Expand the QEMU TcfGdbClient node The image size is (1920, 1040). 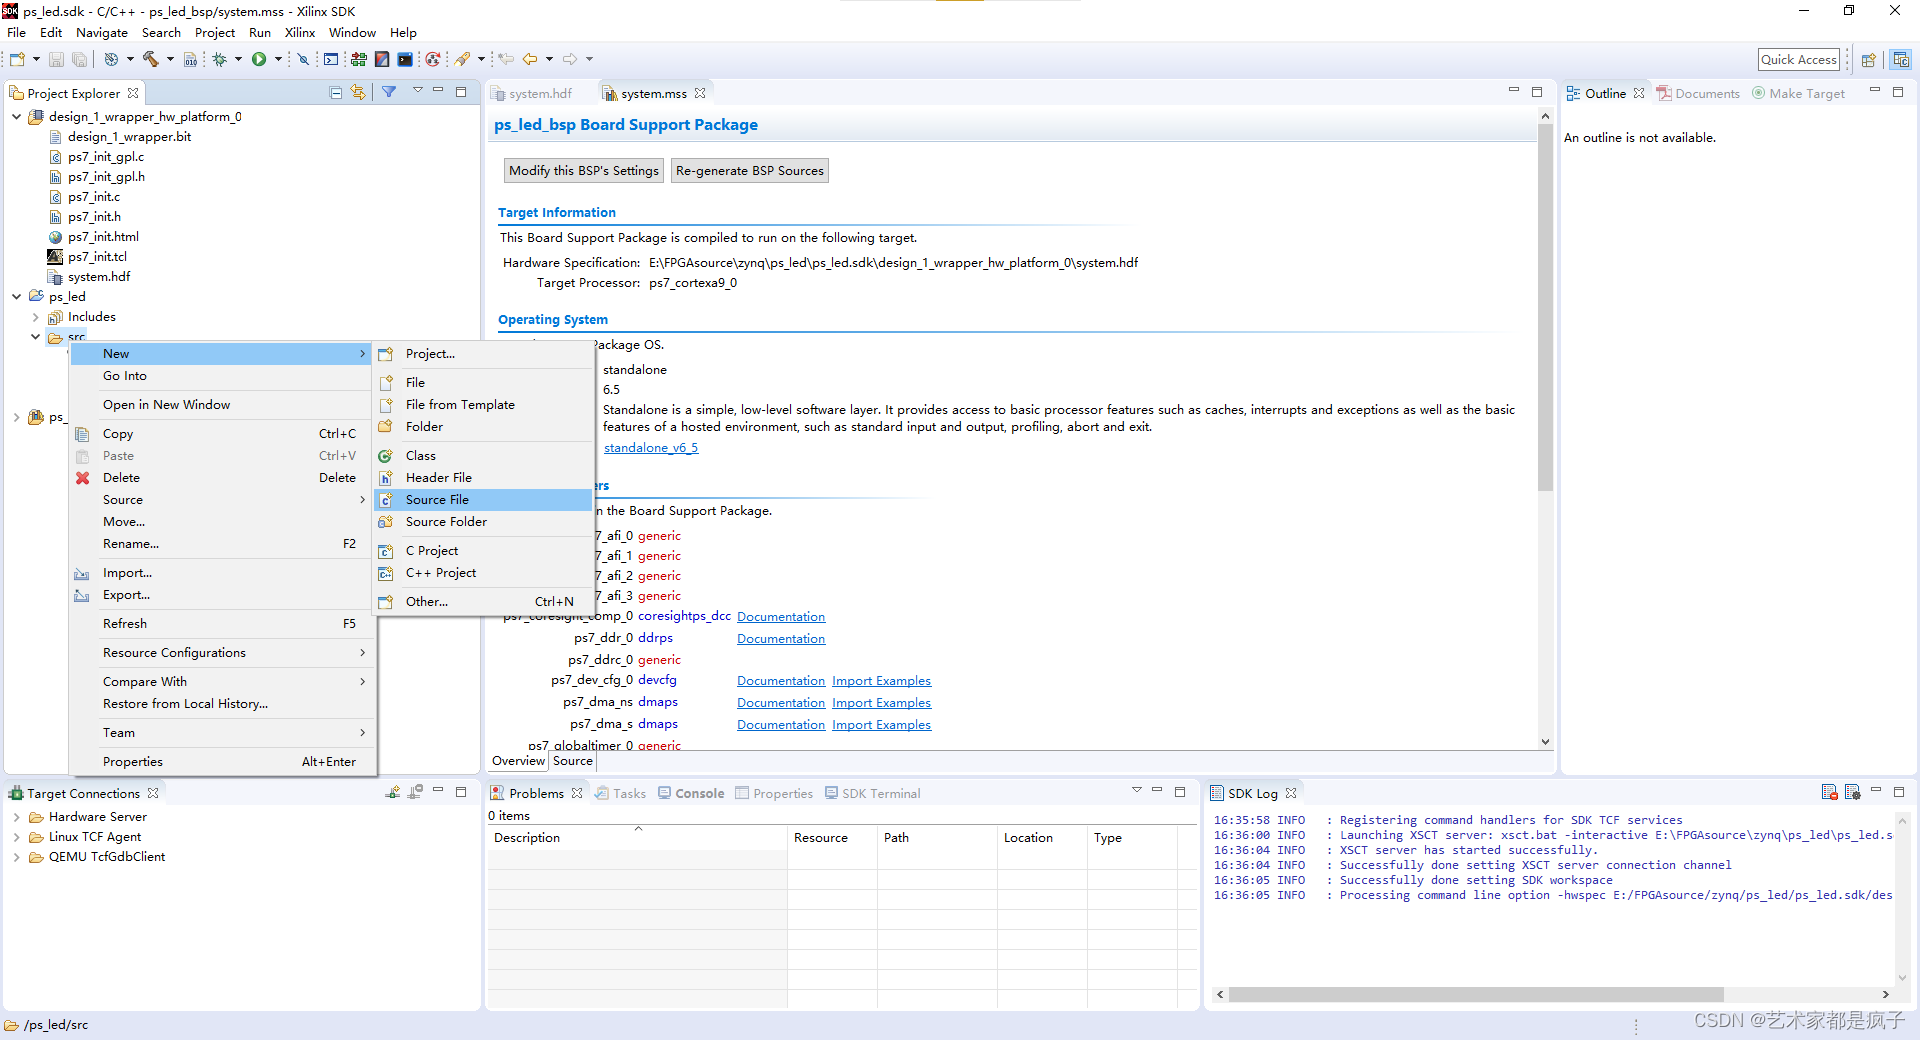16,857
